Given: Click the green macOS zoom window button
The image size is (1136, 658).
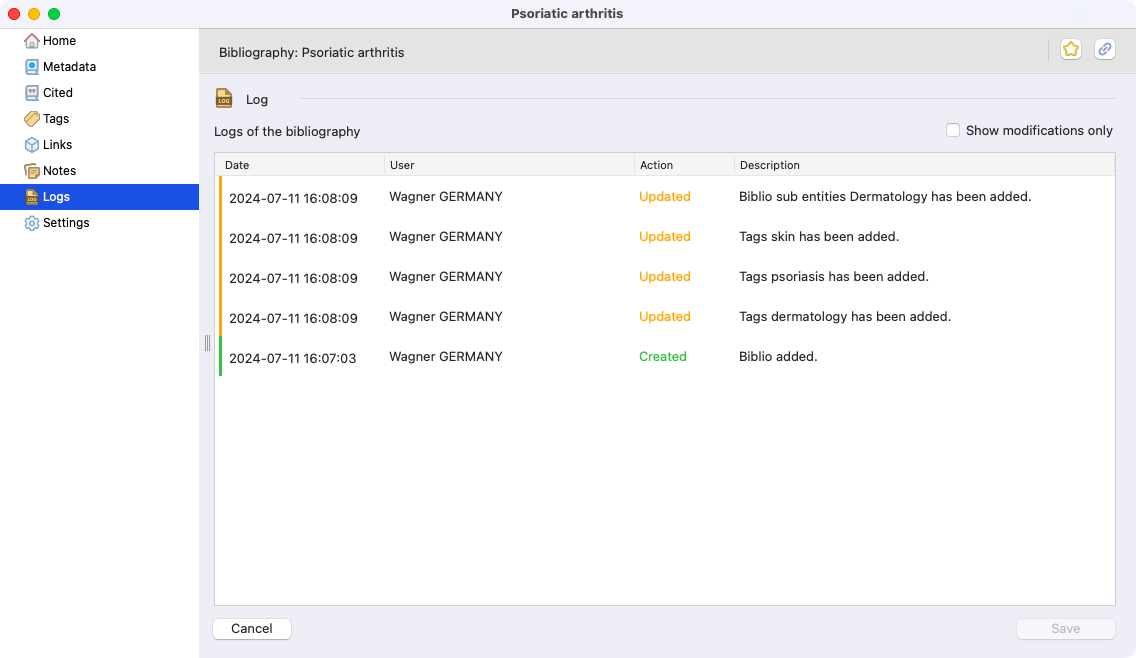Looking at the screenshot, I should pos(54,14).
